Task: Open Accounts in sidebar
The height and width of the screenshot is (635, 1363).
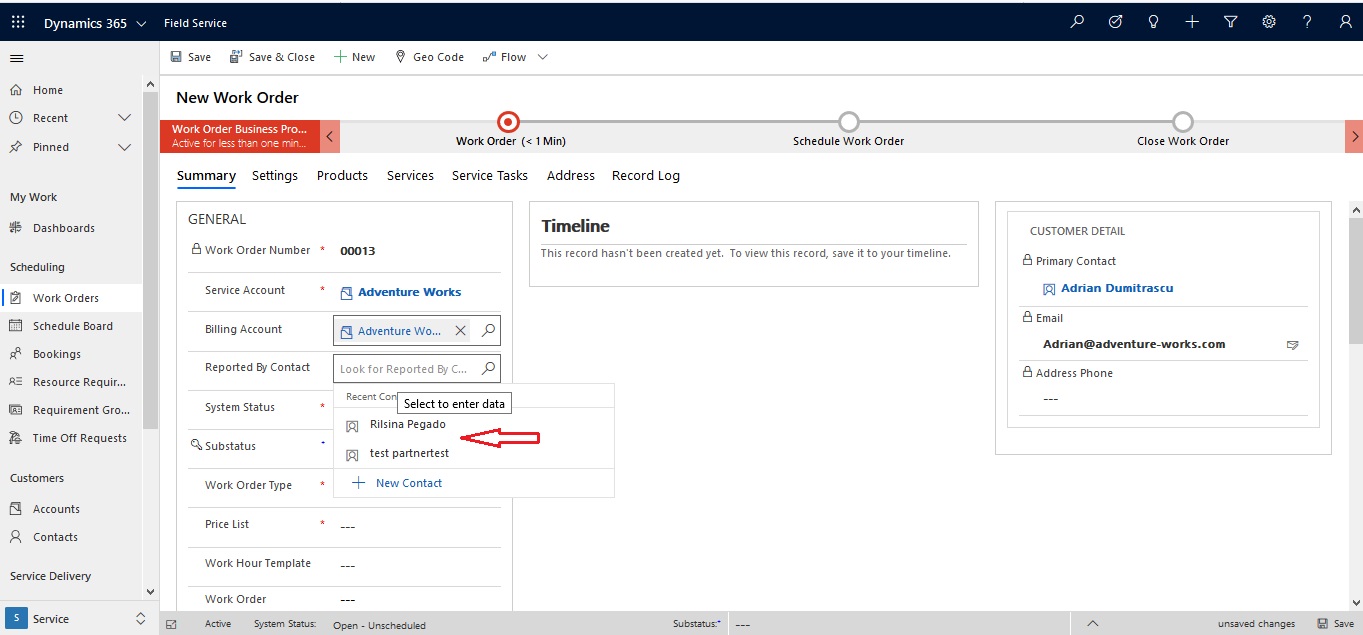Action: [56, 509]
